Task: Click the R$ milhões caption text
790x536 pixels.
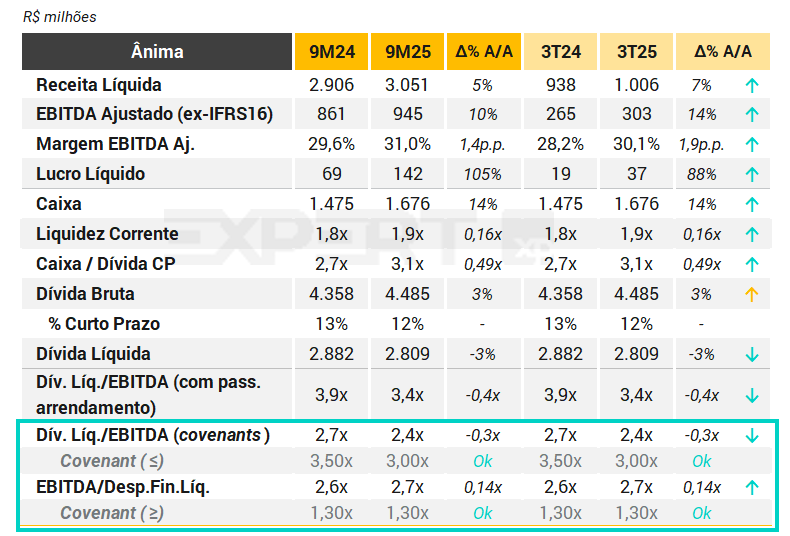Action: [59, 17]
